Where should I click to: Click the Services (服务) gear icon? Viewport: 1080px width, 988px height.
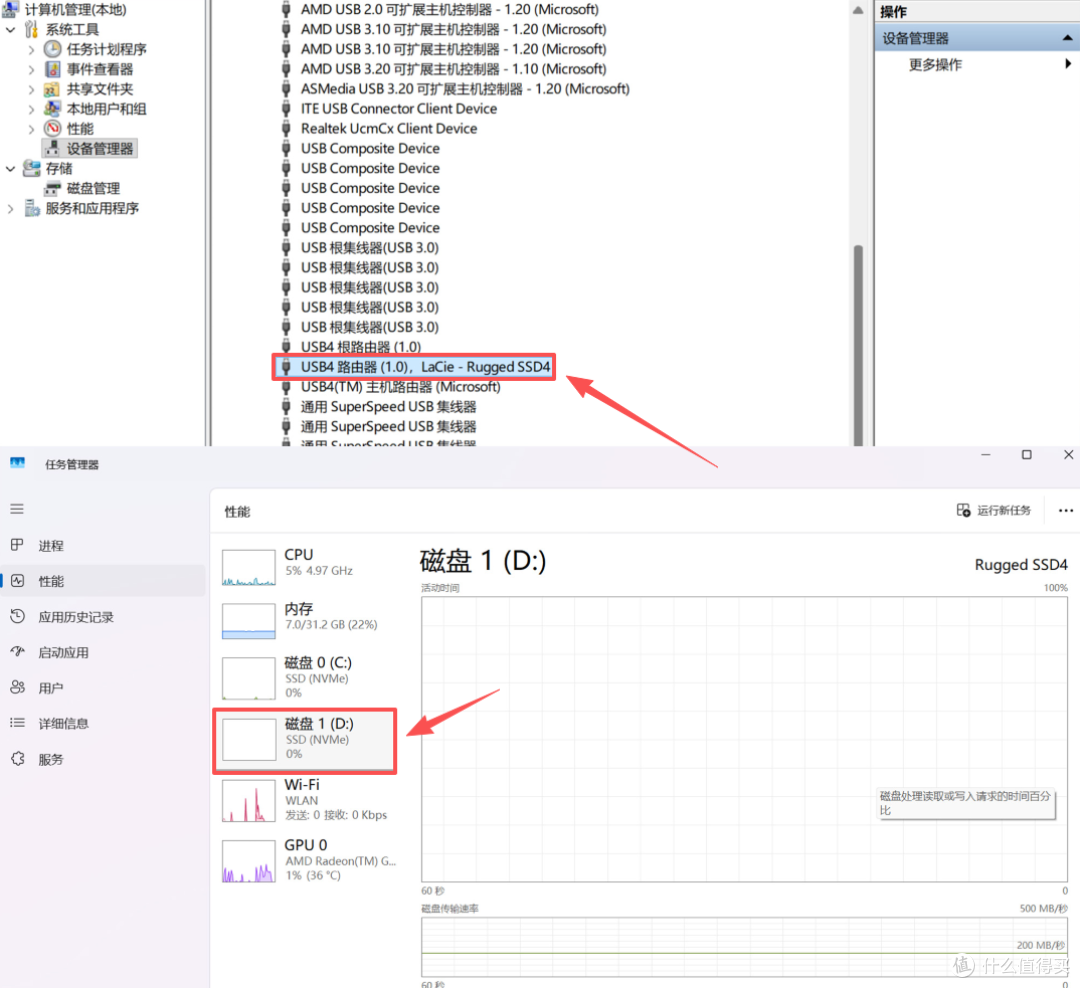[x=17, y=759]
